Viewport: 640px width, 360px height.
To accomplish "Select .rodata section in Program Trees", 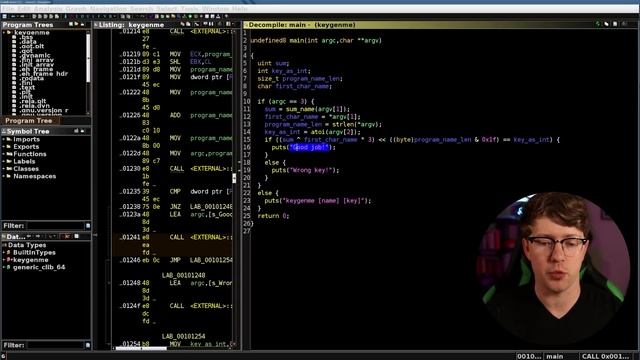I will tap(31, 78).
